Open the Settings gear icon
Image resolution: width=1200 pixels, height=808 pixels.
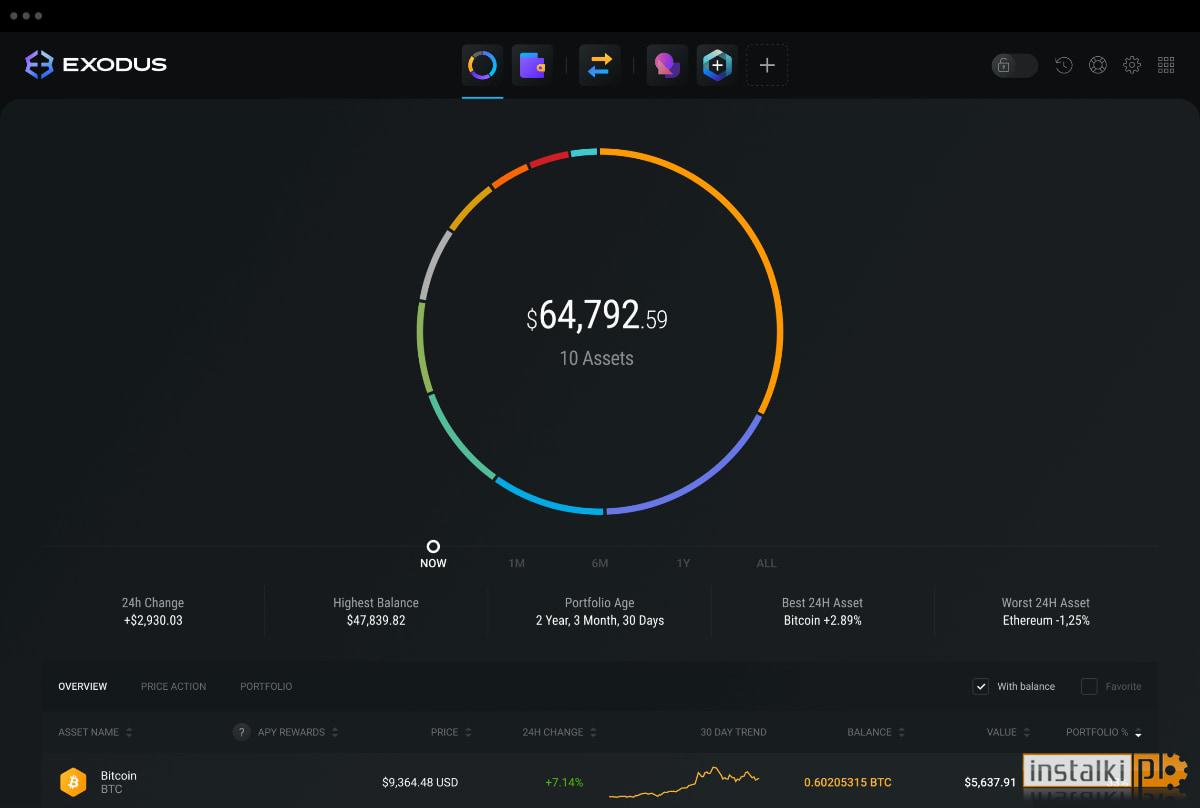[1132, 65]
